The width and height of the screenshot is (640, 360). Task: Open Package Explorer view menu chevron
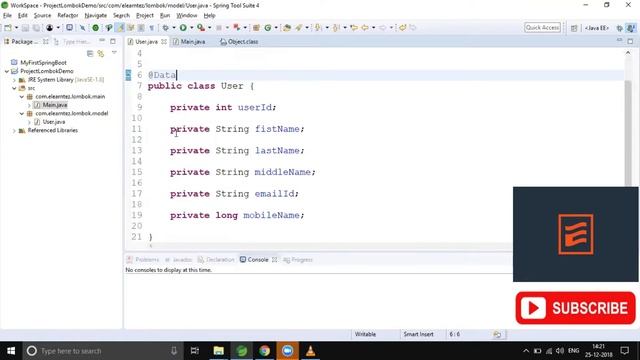click(114, 53)
